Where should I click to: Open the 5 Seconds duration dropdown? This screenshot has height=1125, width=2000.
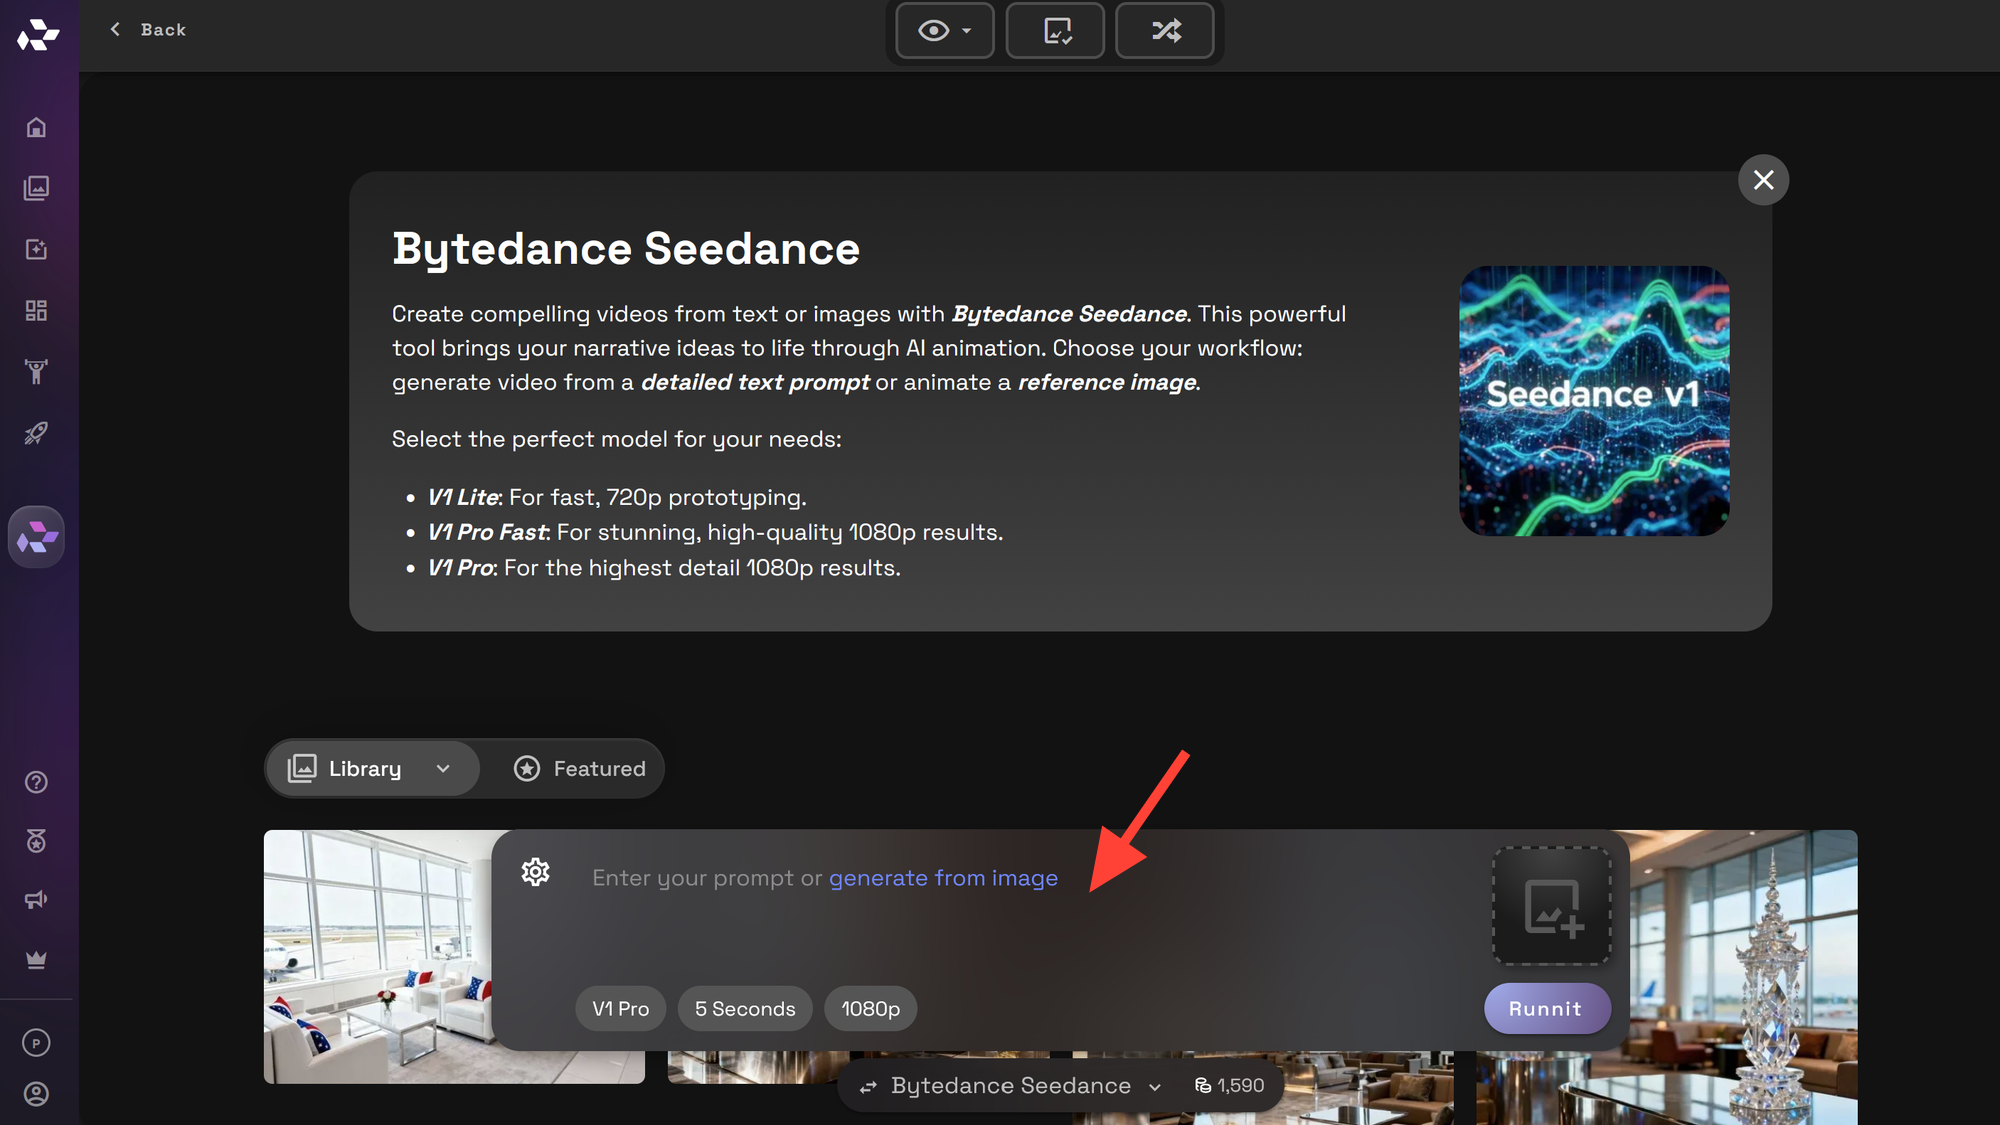tap(745, 1009)
